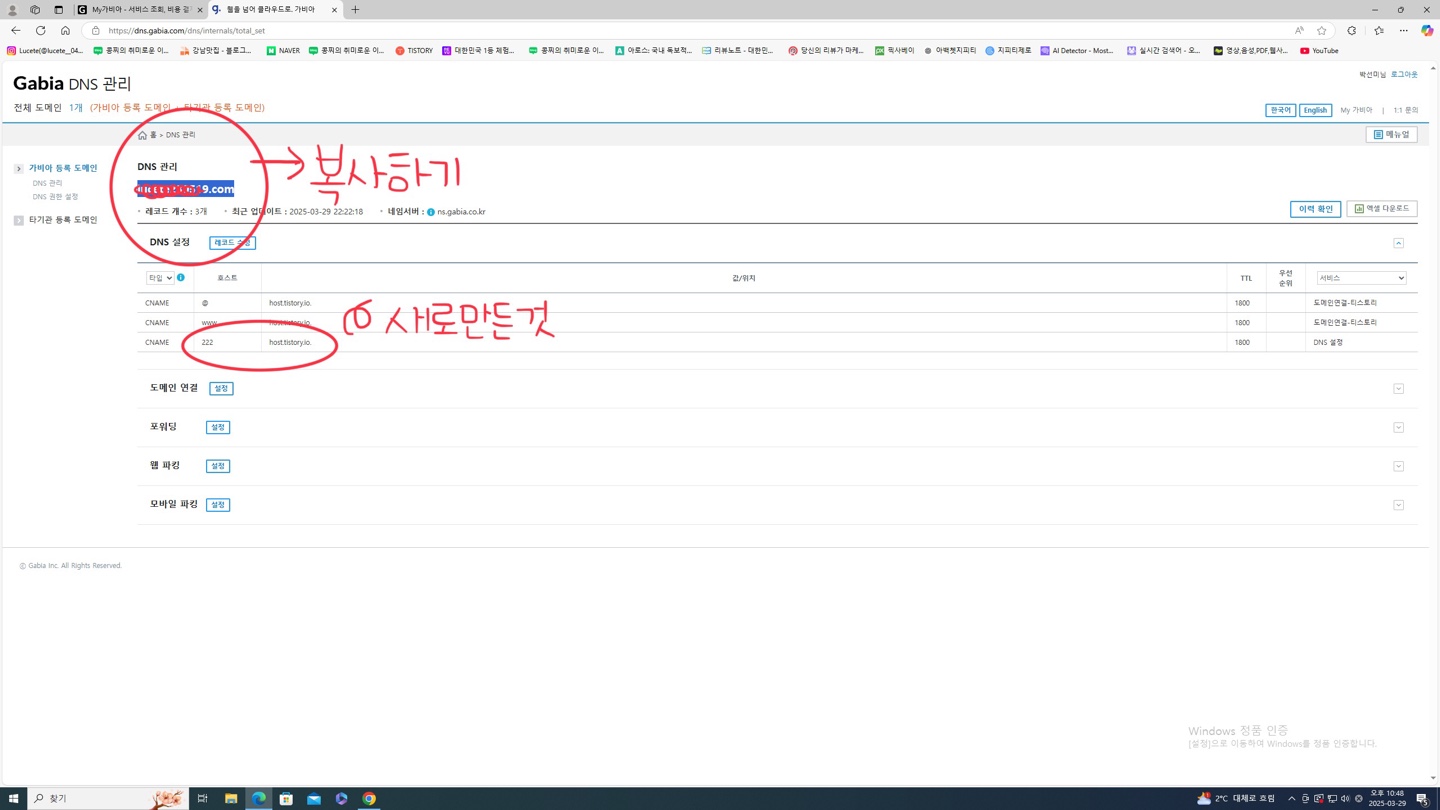Open the Edge settings and more menu

pos(1403,31)
